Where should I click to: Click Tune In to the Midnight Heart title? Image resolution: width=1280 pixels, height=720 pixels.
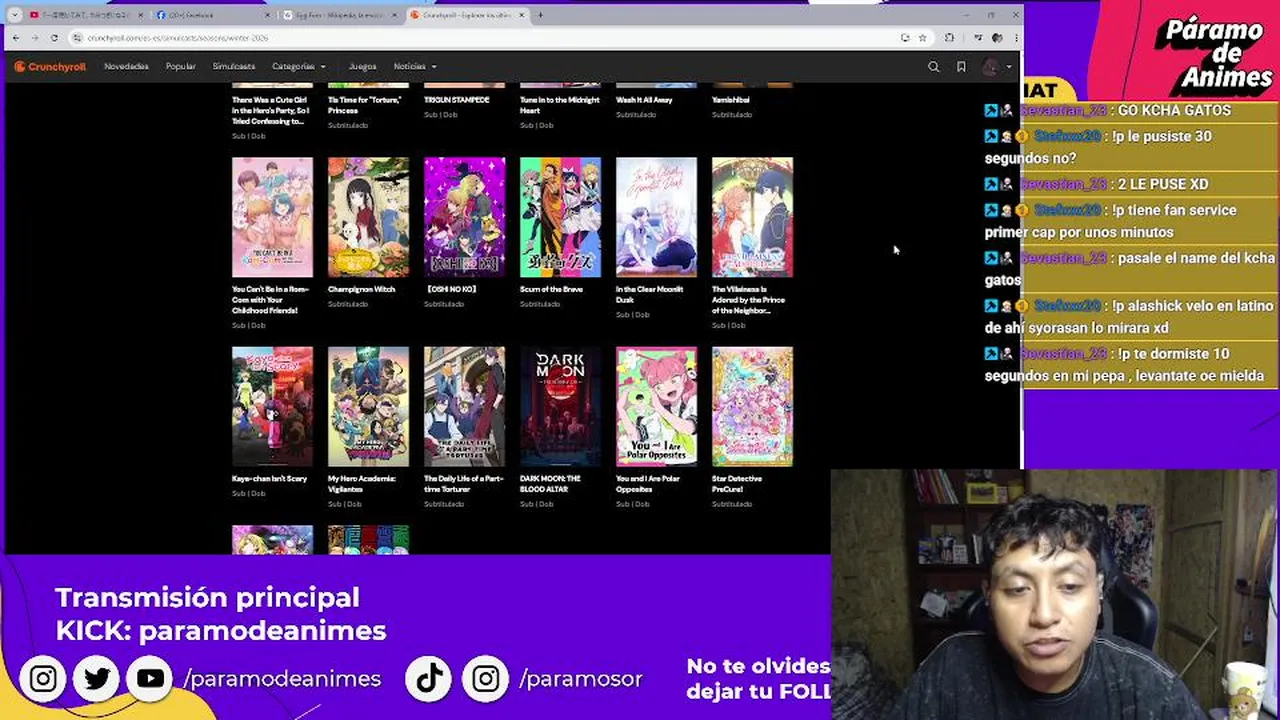(560, 105)
